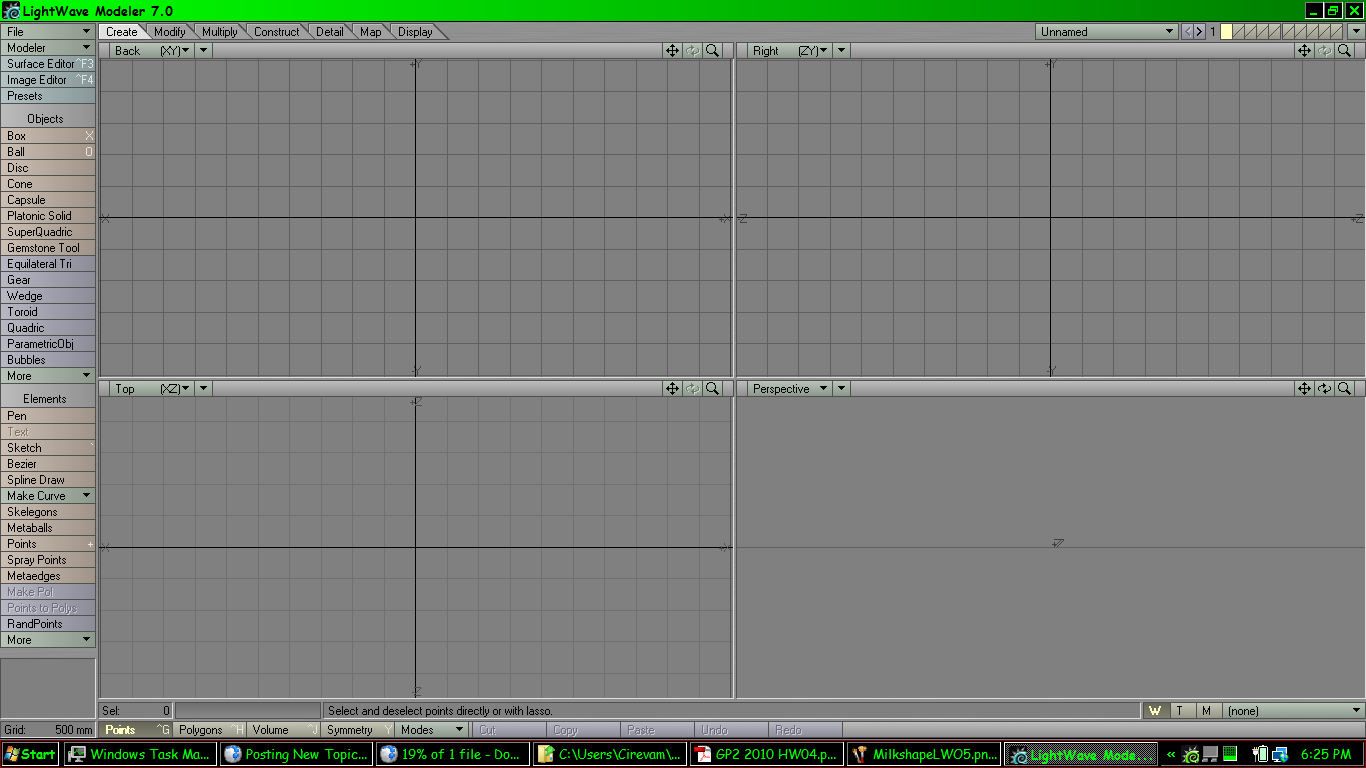Switch to the Detail tab
The width and height of the screenshot is (1366, 768).
click(330, 32)
